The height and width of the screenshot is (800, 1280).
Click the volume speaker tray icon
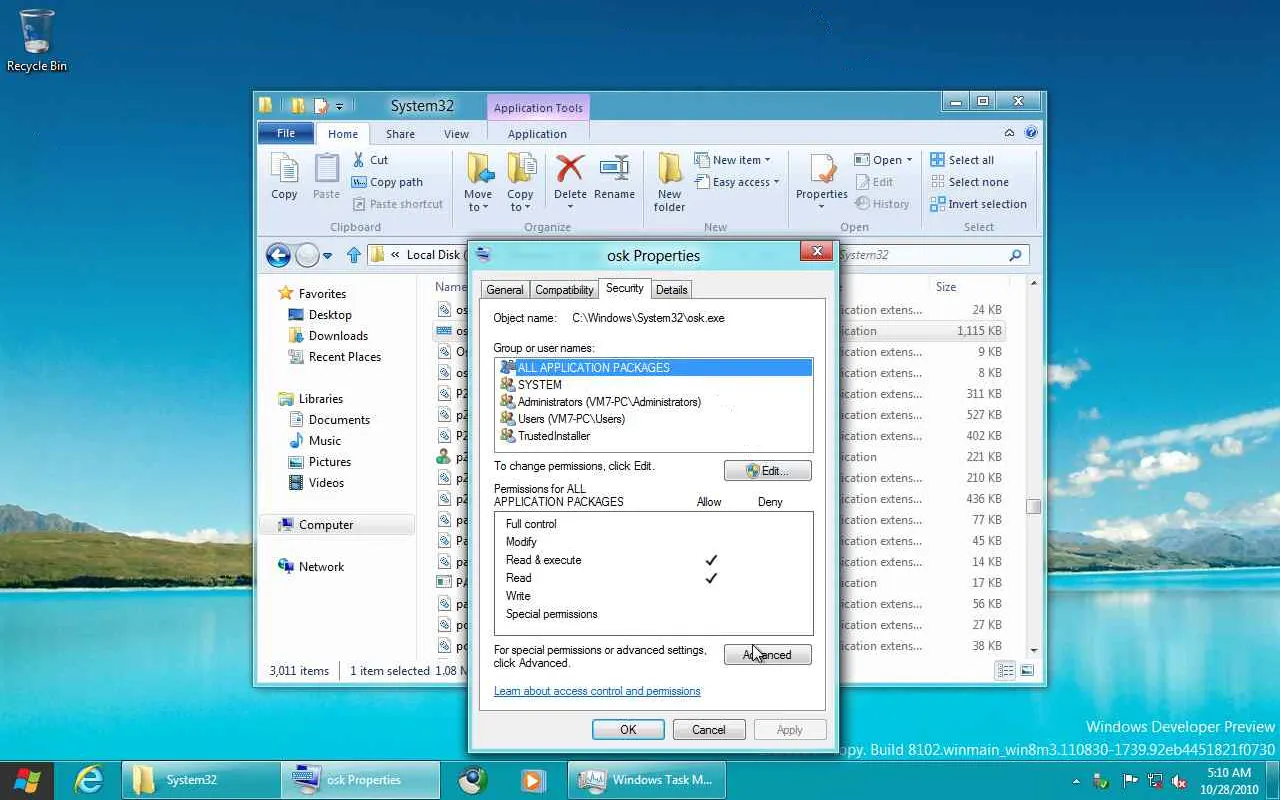(1180, 781)
